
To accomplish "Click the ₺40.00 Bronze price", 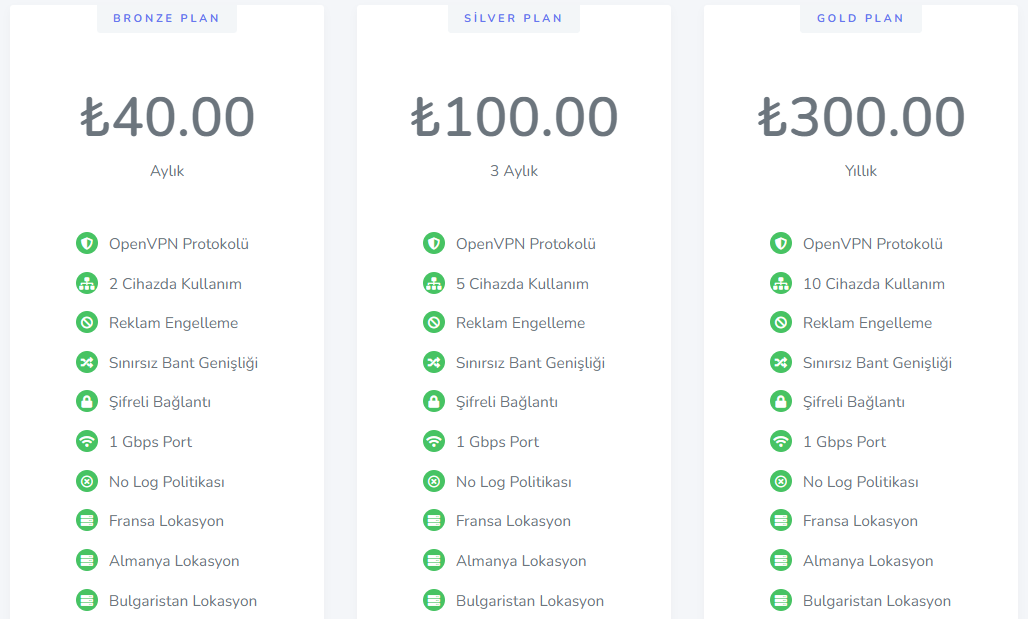I will 167,117.
